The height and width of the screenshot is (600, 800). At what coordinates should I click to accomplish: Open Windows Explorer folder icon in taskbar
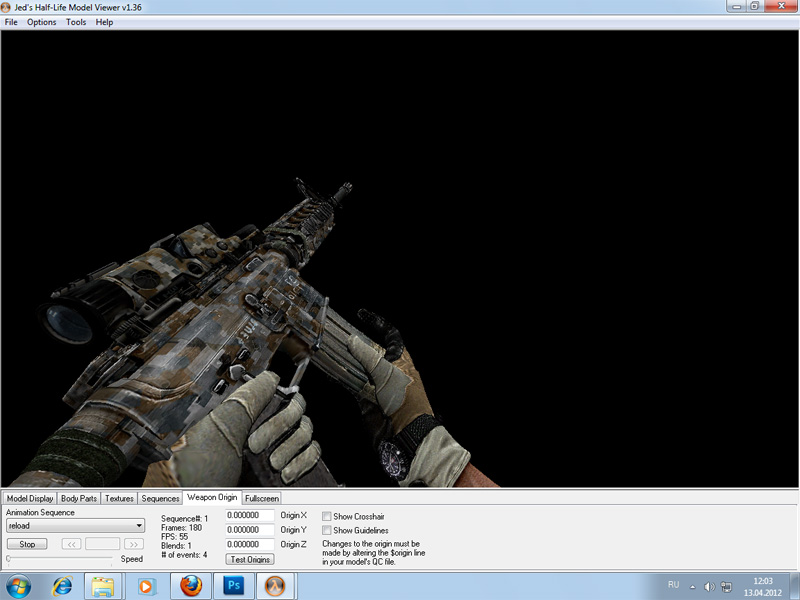pos(101,585)
